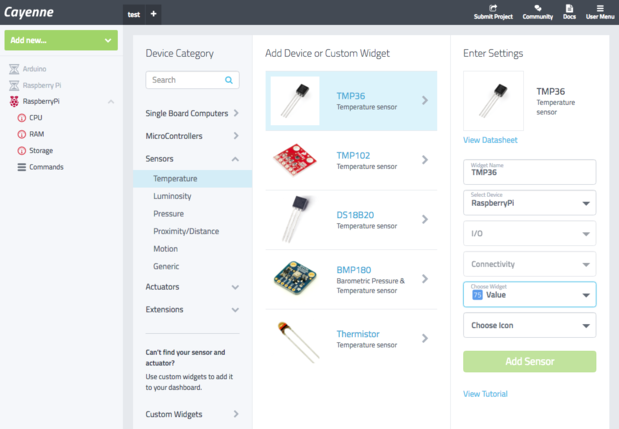Click the TMP36 sensor thumbnail in the list

point(295,101)
